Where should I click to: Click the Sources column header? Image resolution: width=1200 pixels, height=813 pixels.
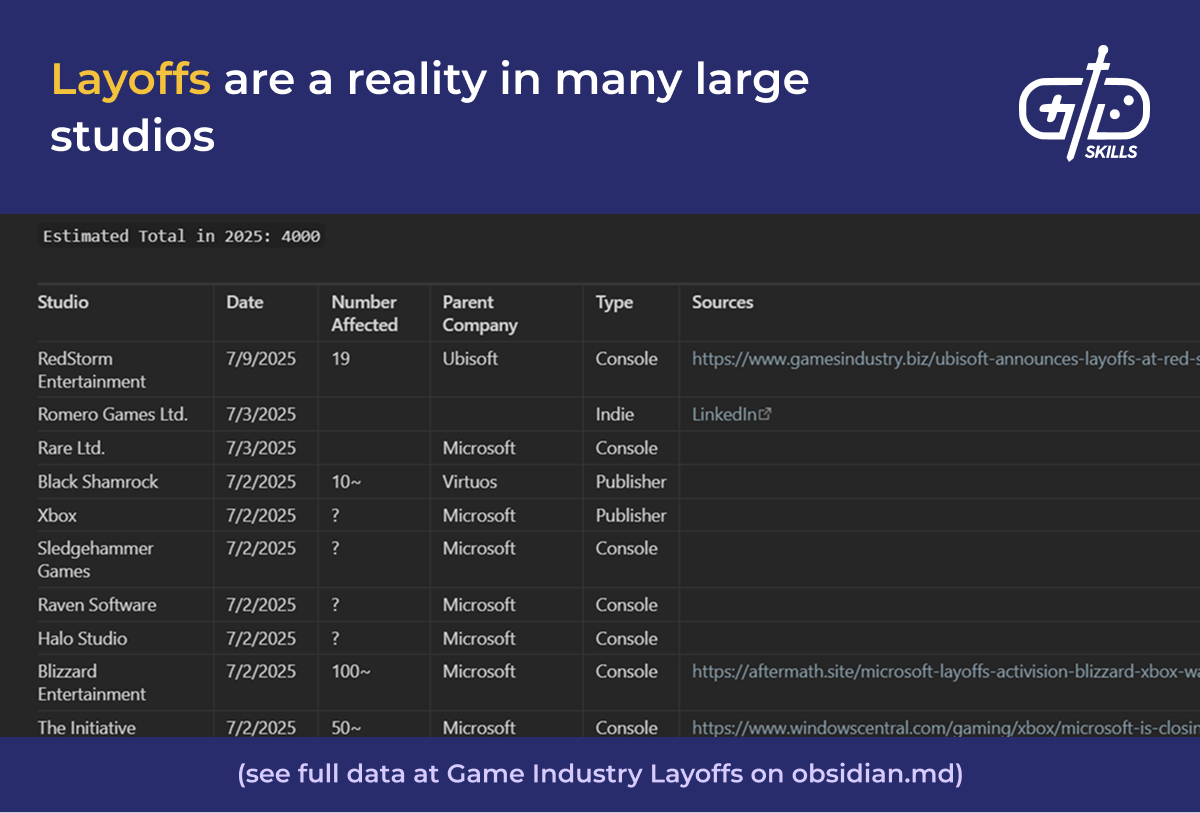(722, 302)
